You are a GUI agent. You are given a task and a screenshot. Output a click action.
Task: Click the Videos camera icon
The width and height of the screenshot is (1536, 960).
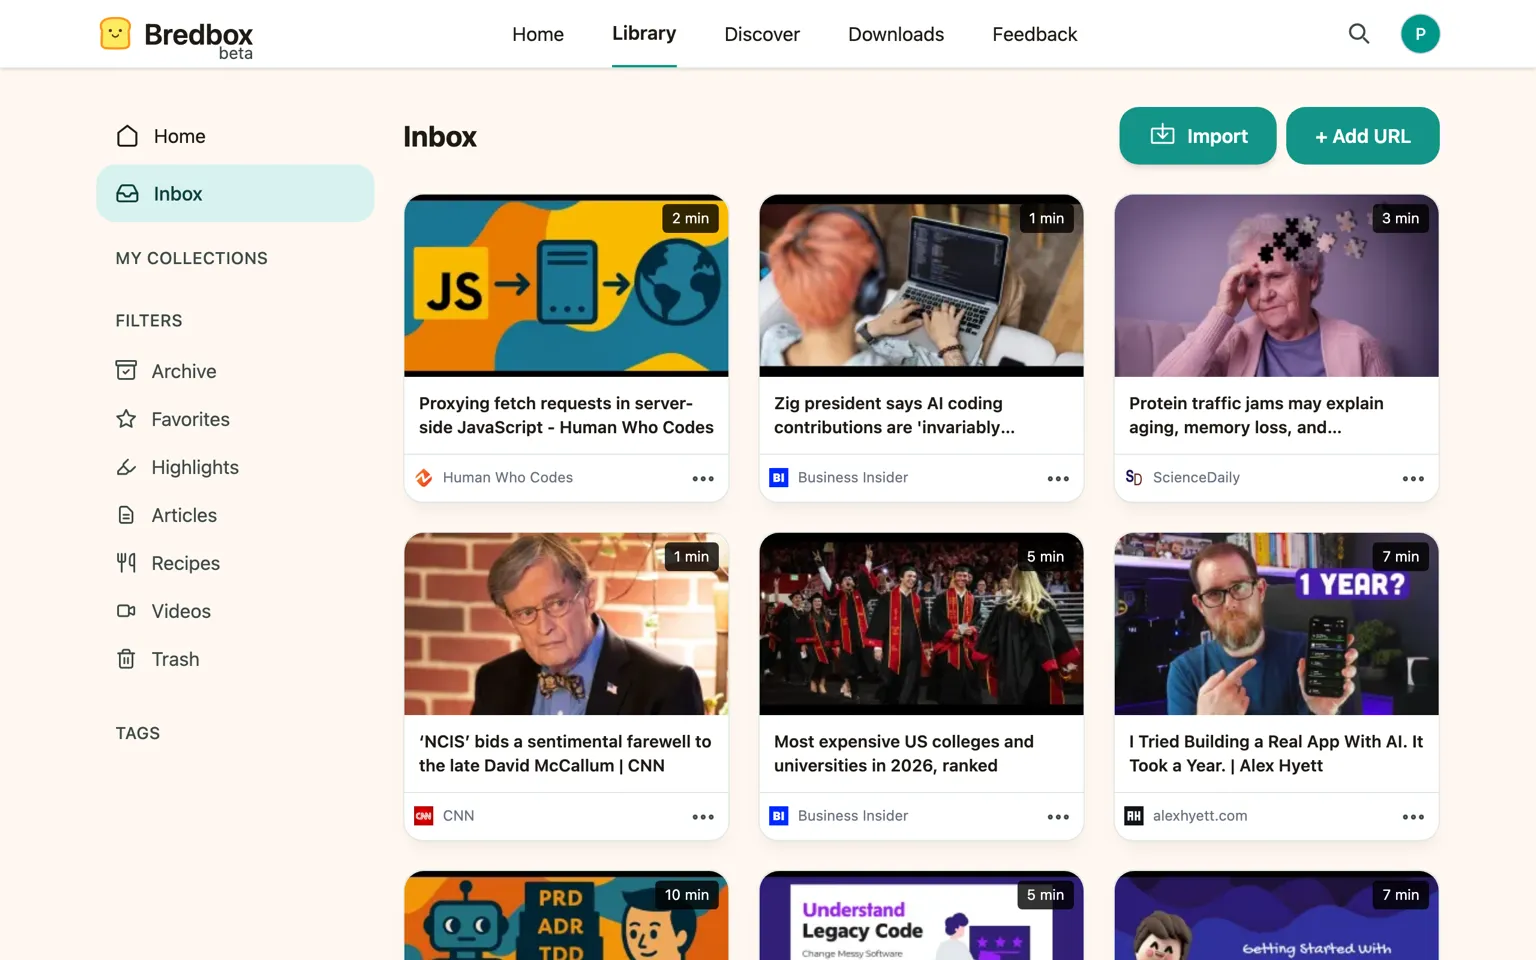126,611
